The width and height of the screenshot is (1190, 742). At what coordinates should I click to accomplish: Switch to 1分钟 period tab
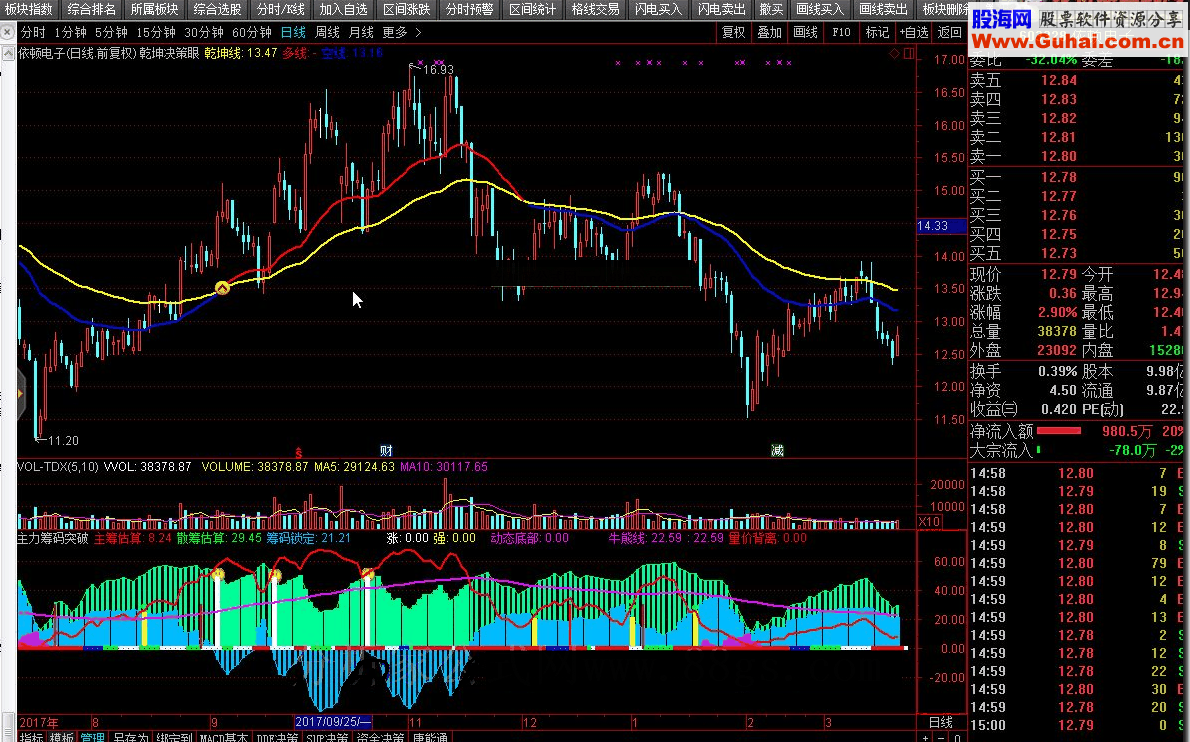pyautogui.click(x=71, y=33)
